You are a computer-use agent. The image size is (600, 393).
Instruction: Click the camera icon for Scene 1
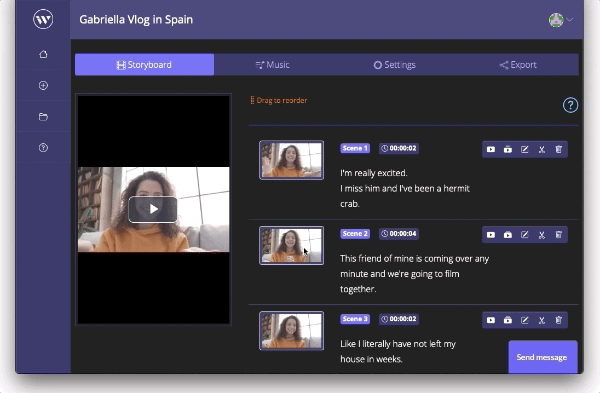tap(507, 149)
